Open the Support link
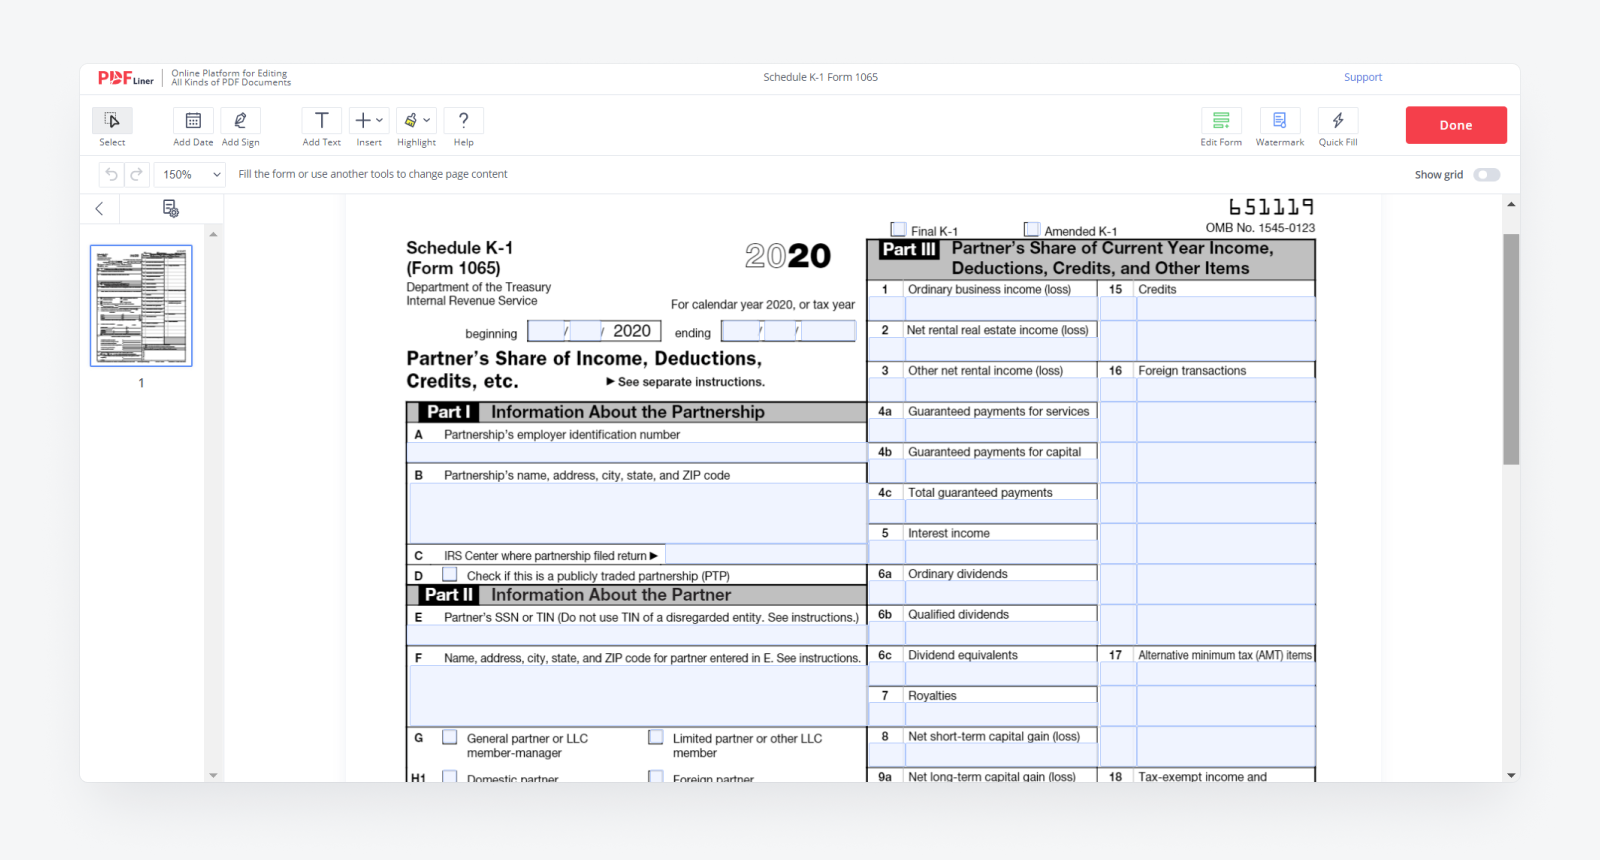 click(1363, 77)
